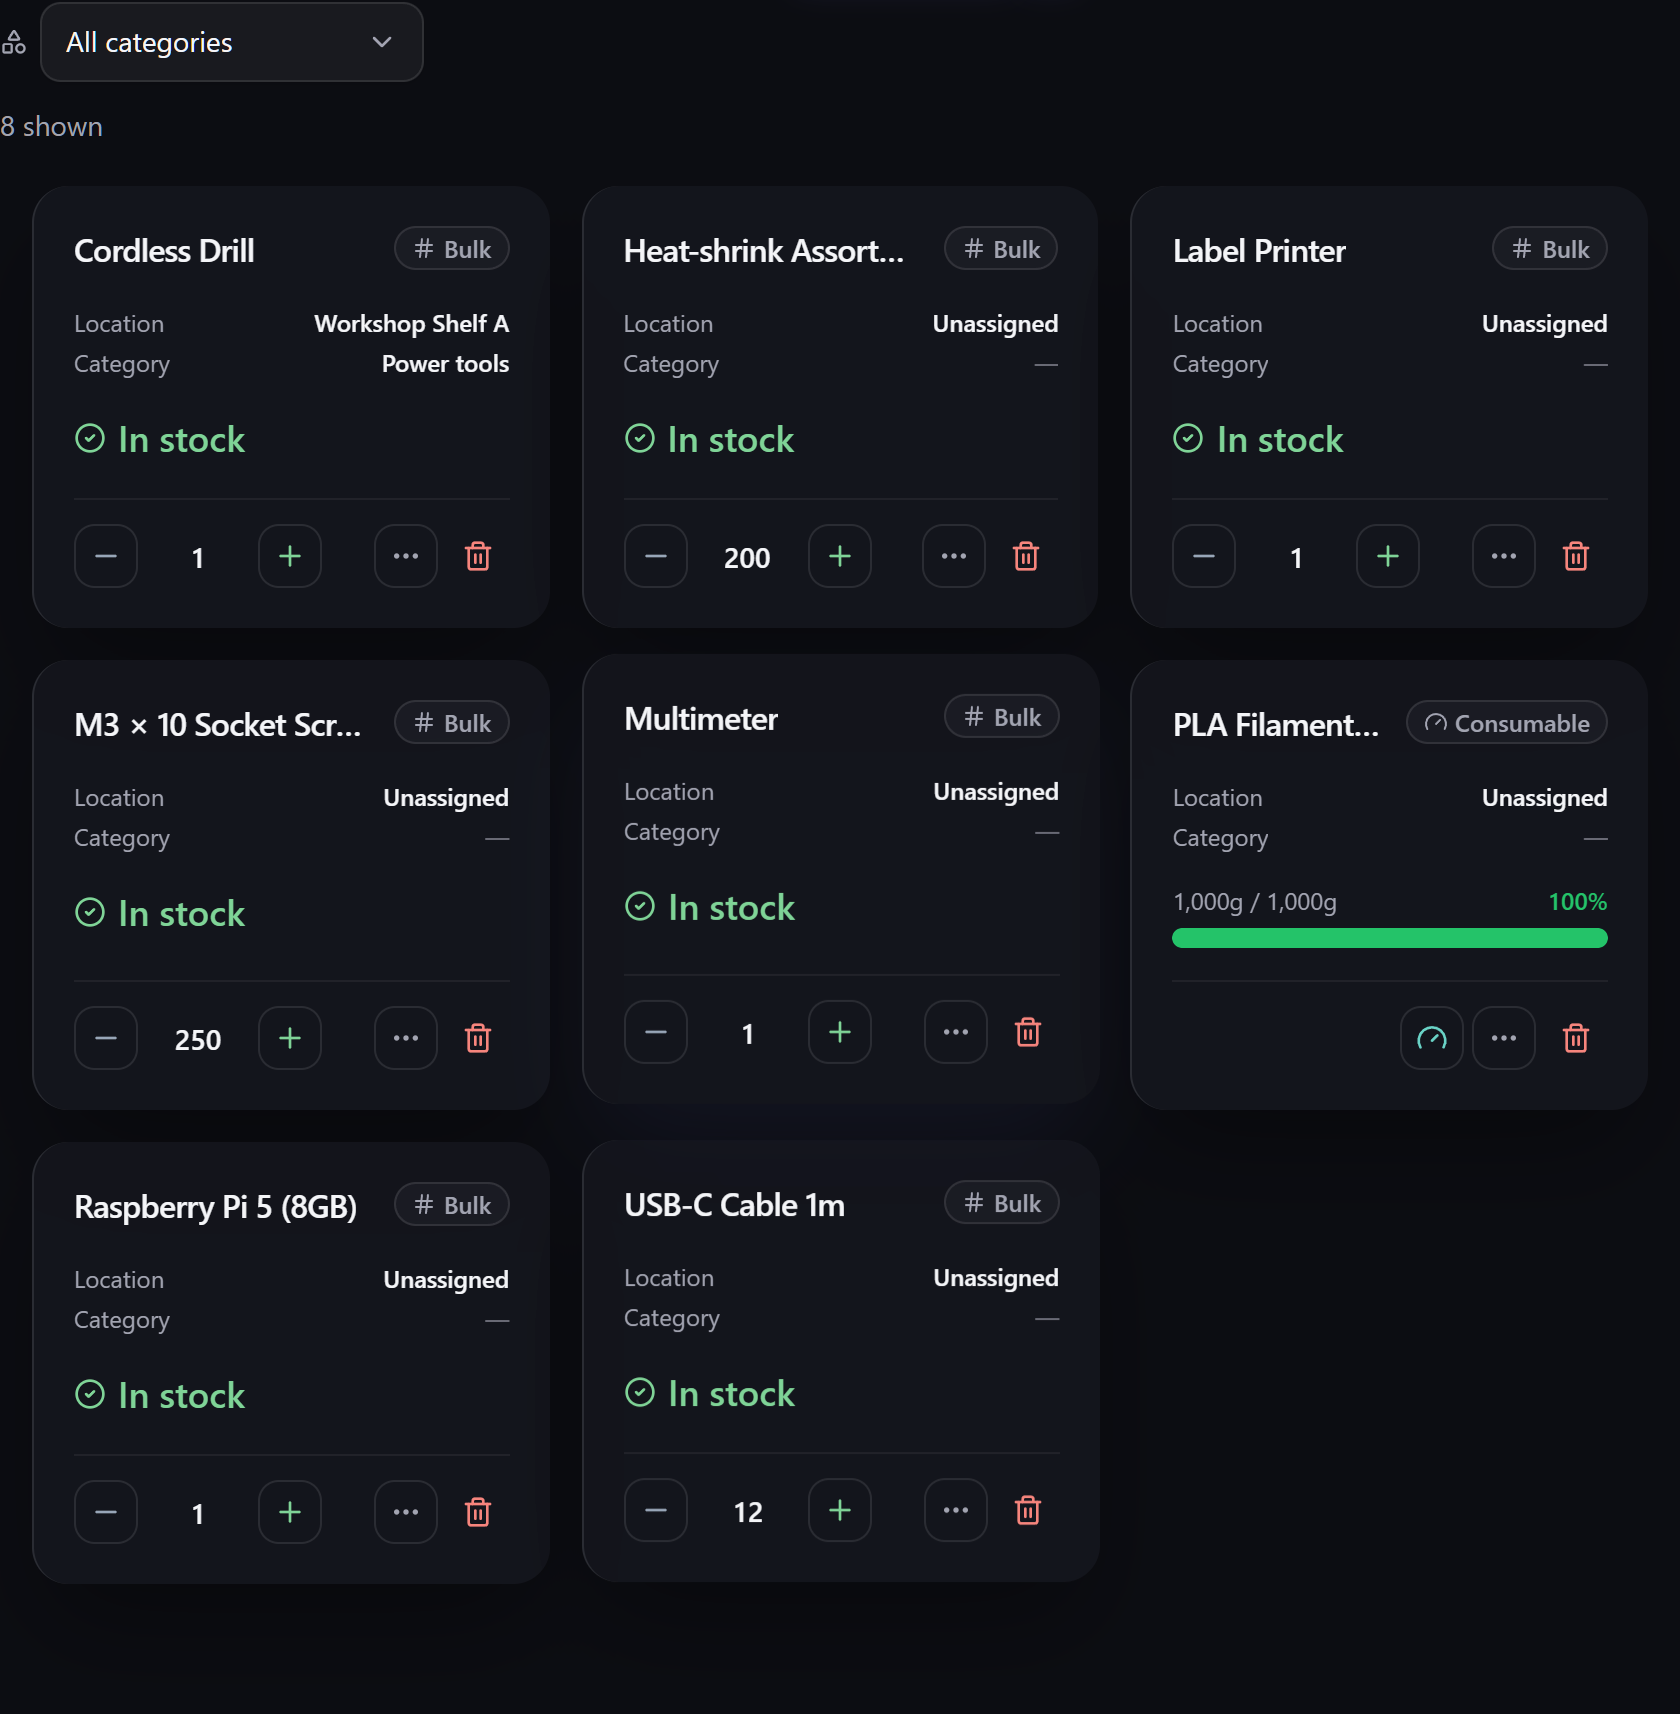
Task: Increase Raspberry Pi 5 quantity
Action: tap(290, 1512)
